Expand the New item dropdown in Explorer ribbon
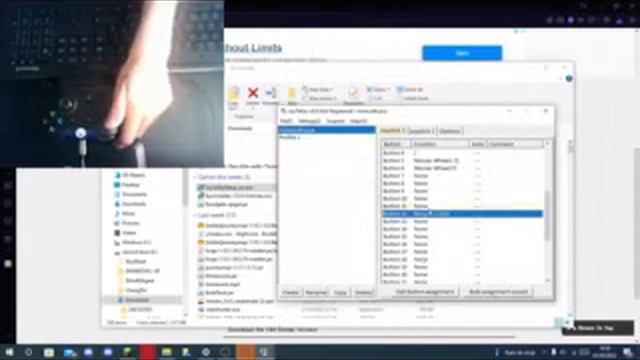 tap(318, 89)
